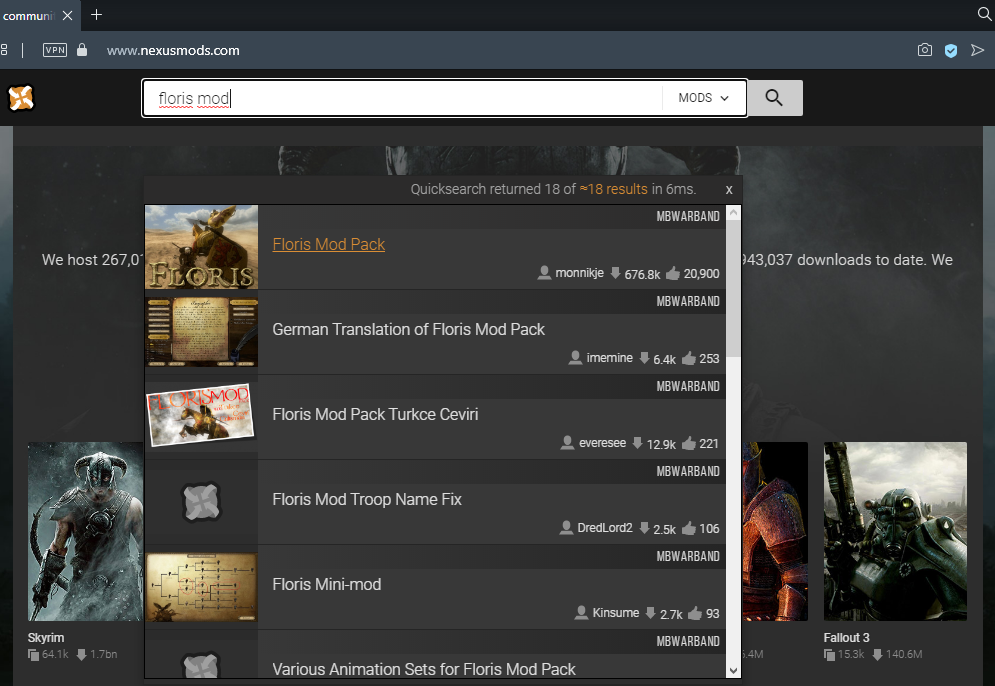Image resolution: width=995 pixels, height=686 pixels.
Task: Click the thumbs-up icon beside 20,900
Action: tap(673, 273)
